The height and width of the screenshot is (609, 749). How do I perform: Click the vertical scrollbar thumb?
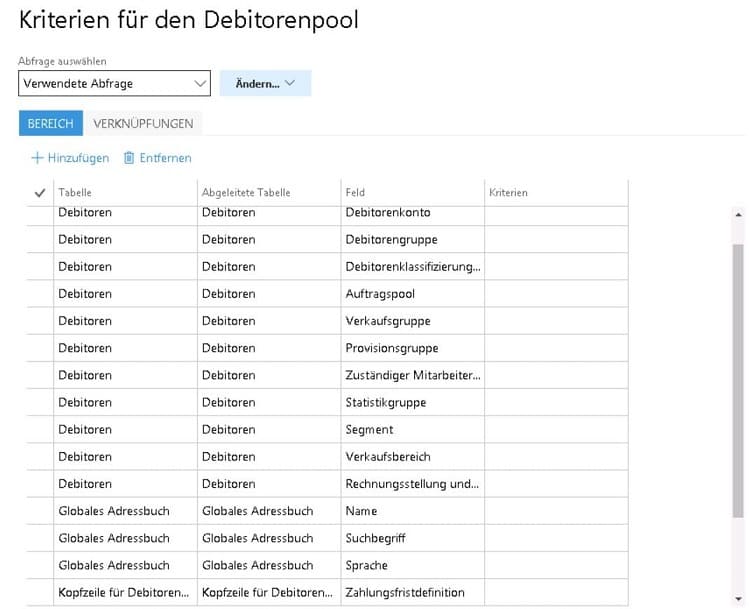[739, 380]
